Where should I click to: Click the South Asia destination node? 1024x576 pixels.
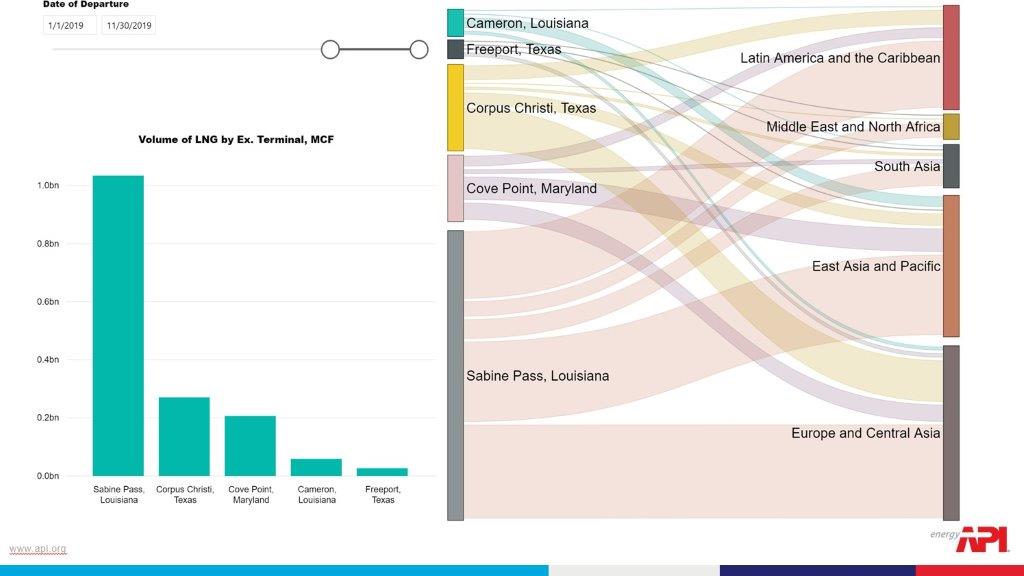point(951,166)
